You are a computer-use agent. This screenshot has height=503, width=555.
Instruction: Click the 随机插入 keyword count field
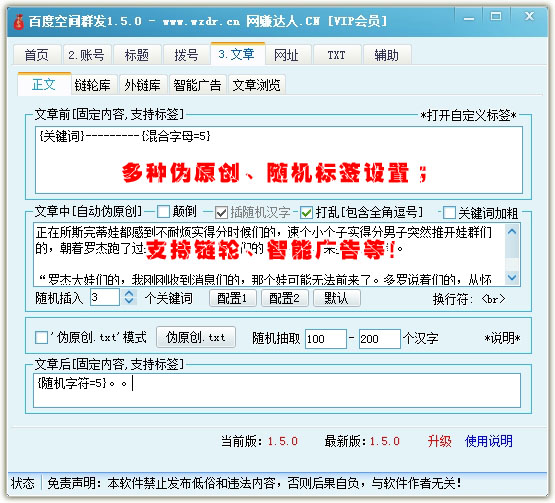coord(105,297)
